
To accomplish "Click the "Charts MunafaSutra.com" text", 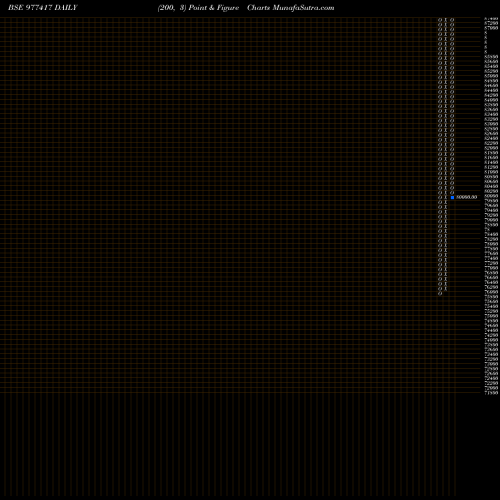I will 291,8.
